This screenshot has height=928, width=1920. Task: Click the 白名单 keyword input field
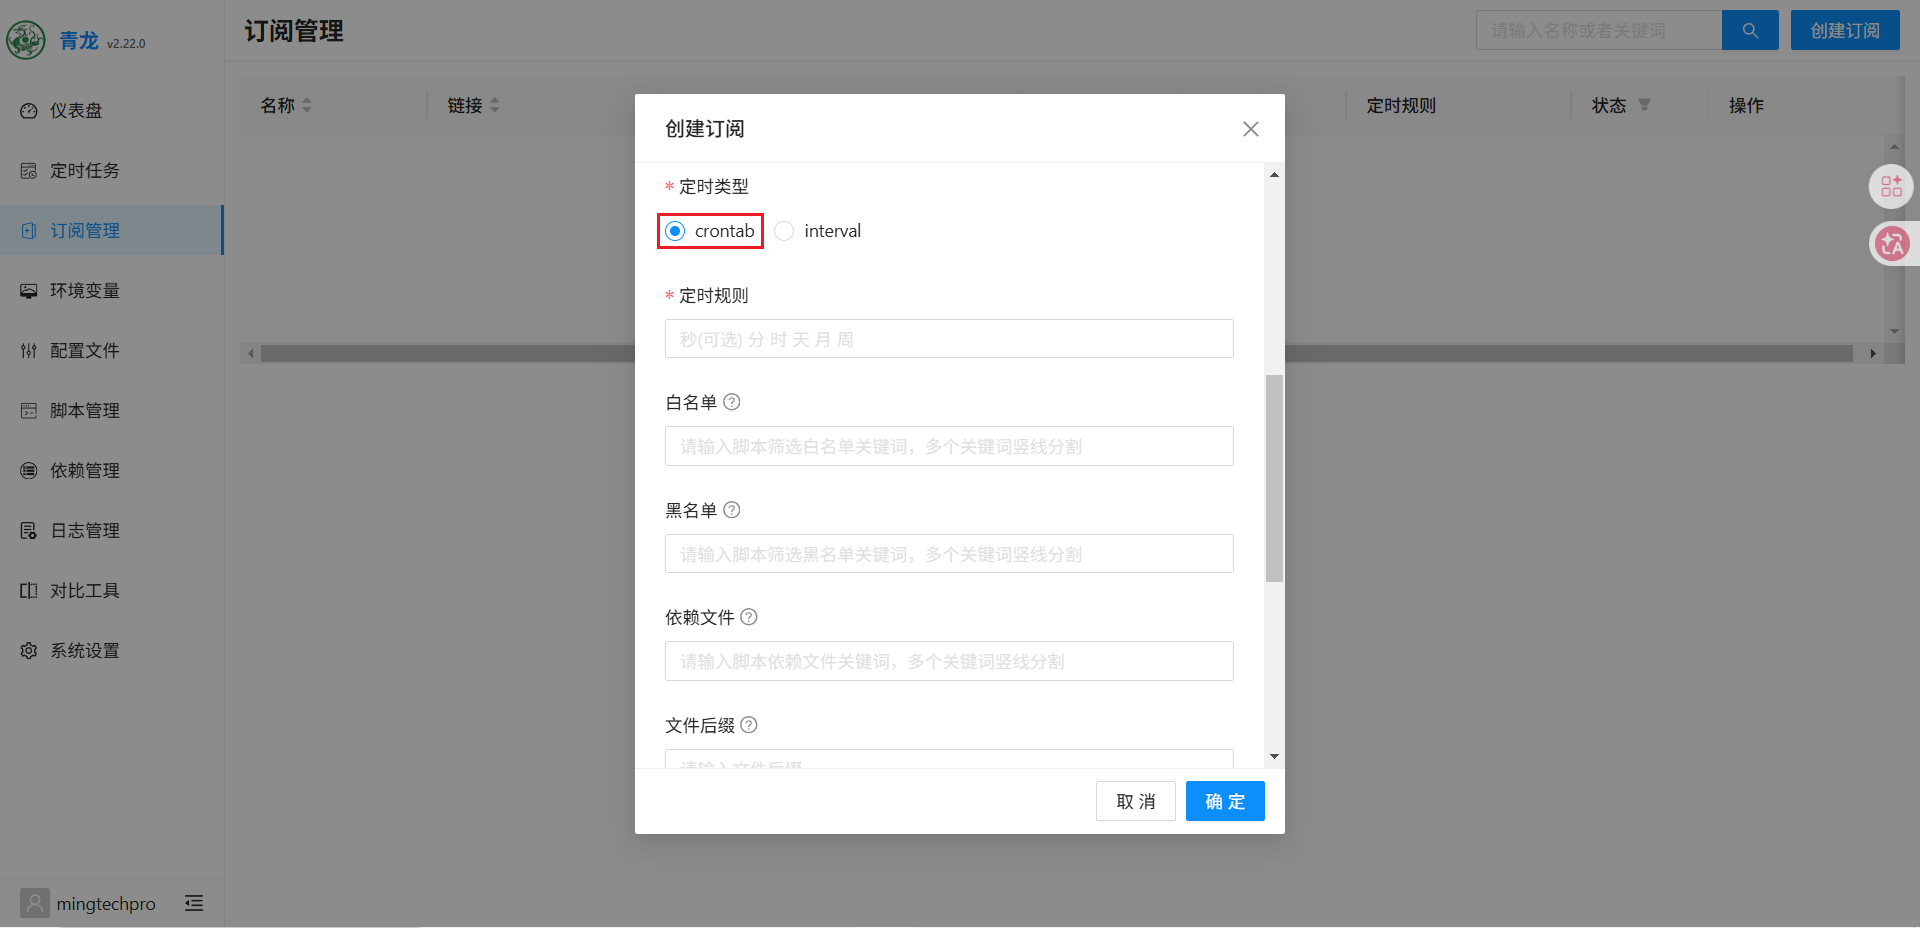click(x=949, y=446)
